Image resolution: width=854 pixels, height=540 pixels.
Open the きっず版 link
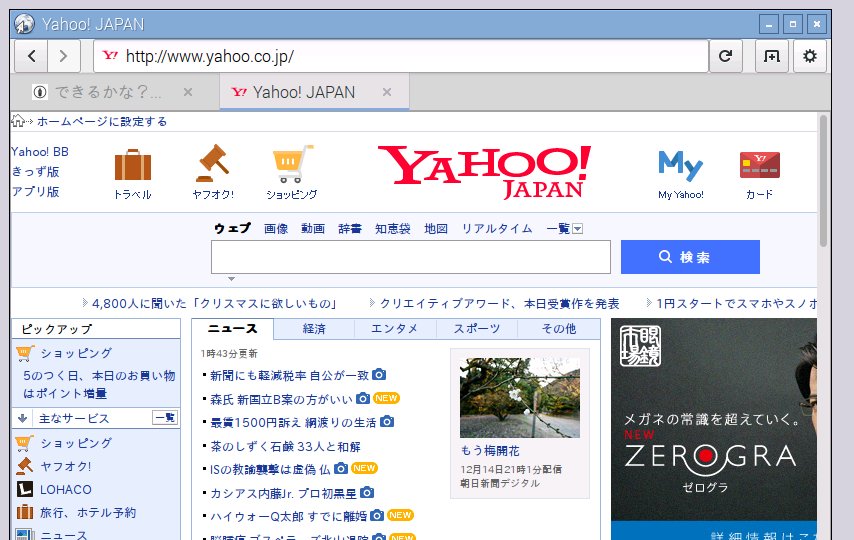pyautogui.click(x=35, y=172)
